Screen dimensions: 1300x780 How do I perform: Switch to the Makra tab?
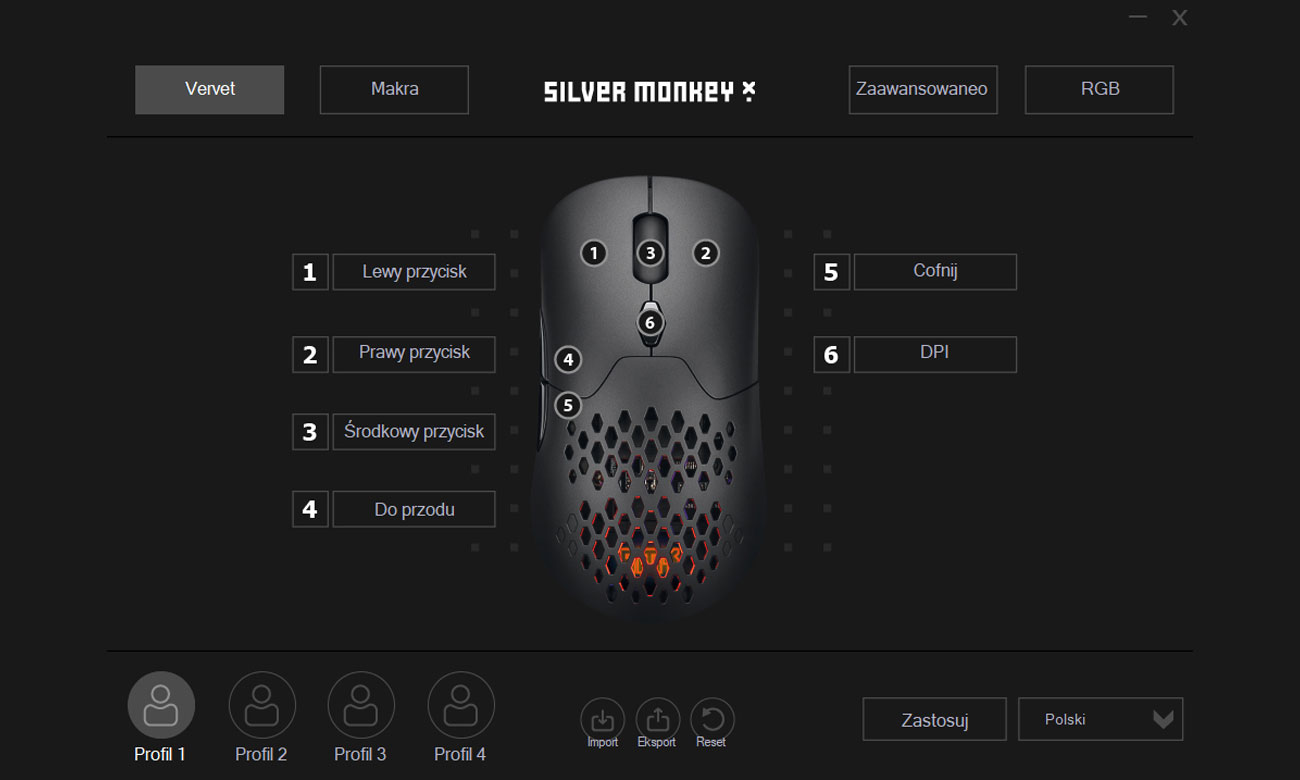pos(394,90)
